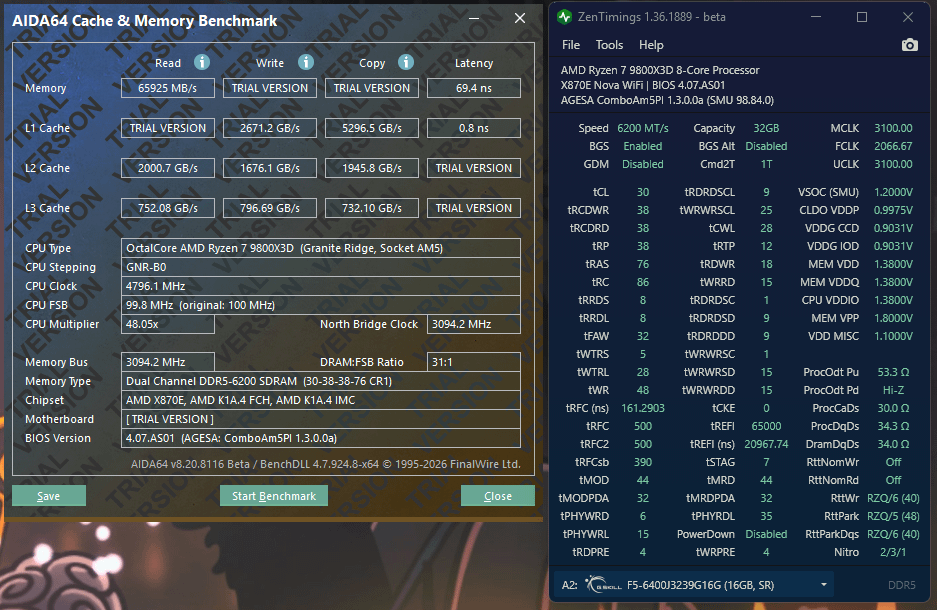Save the AIDA64 benchmark results

(x=48, y=496)
